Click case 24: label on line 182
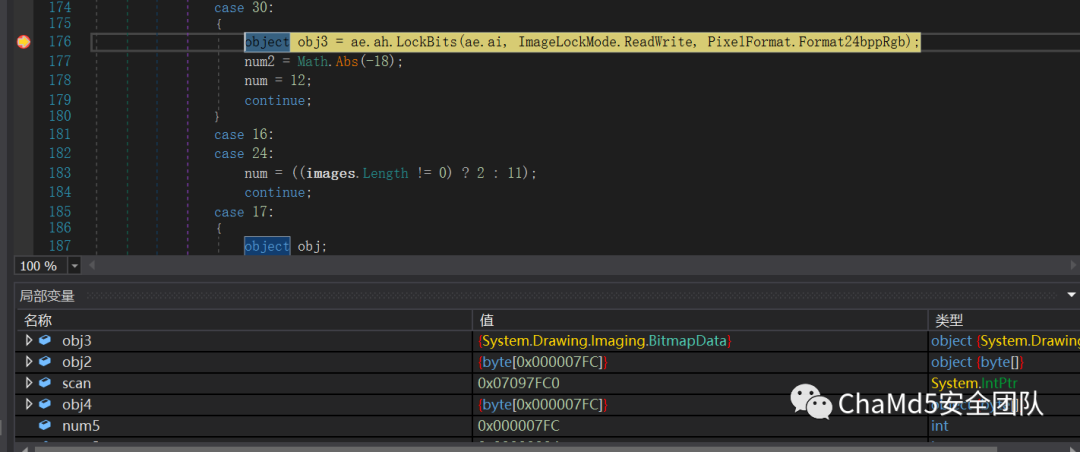The image size is (1080, 452). (x=245, y=154)
